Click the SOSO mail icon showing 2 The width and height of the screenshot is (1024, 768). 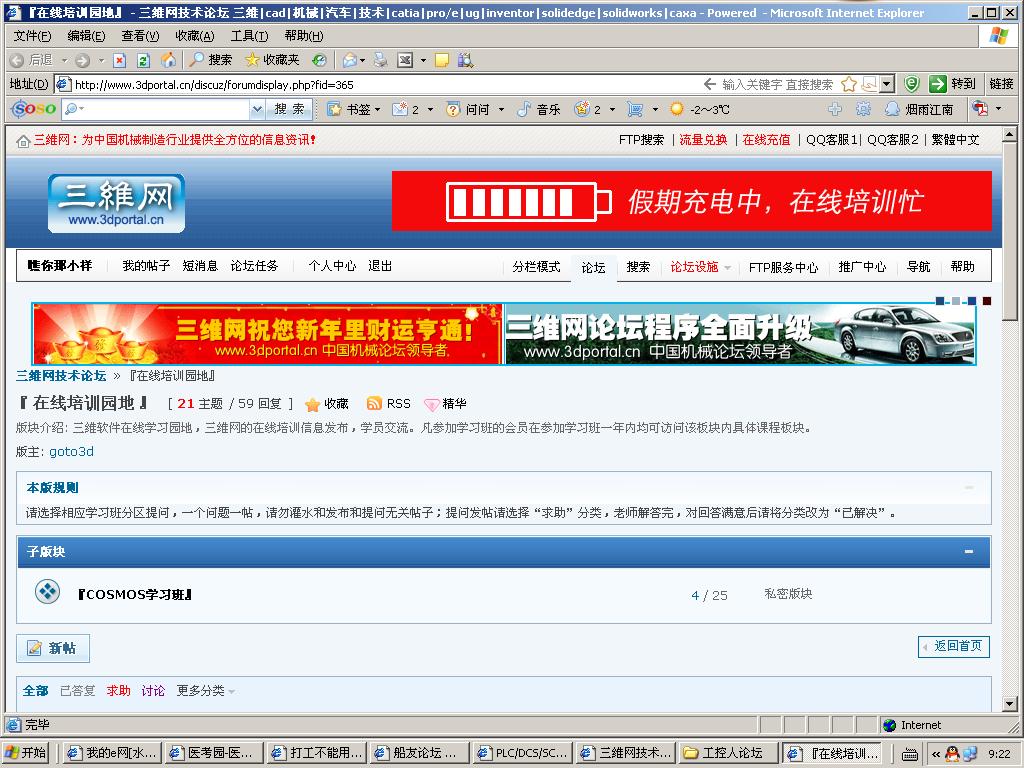[400, 109]
